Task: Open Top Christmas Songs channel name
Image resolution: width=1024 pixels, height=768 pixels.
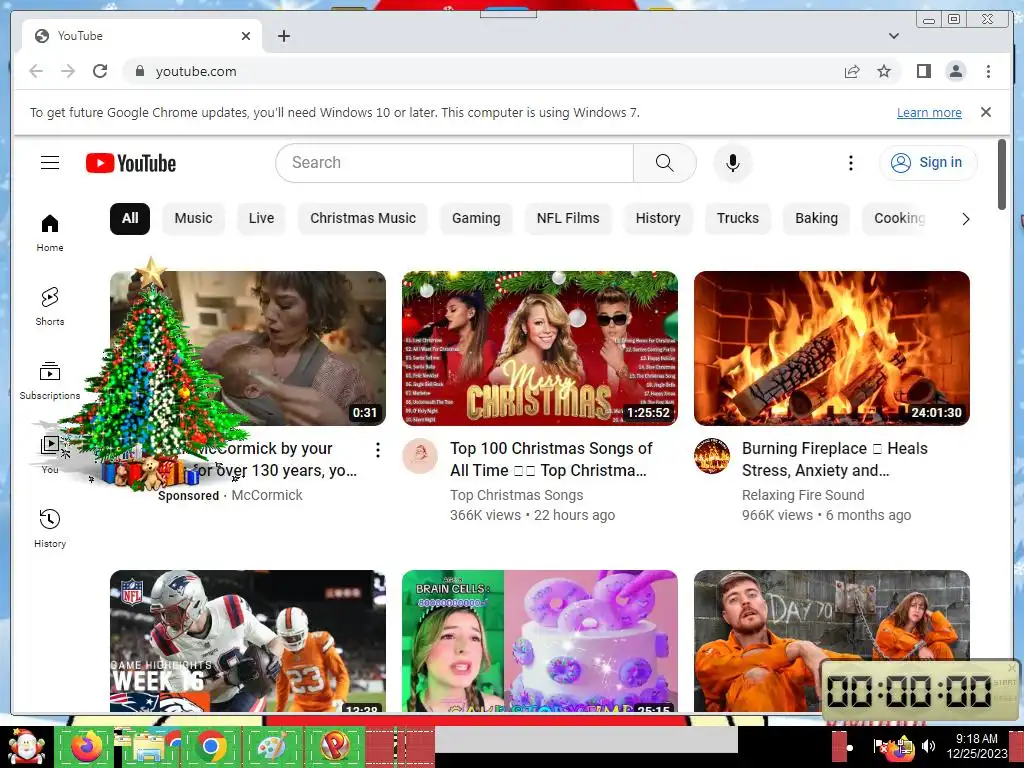Action: click(x=517, y=495)
